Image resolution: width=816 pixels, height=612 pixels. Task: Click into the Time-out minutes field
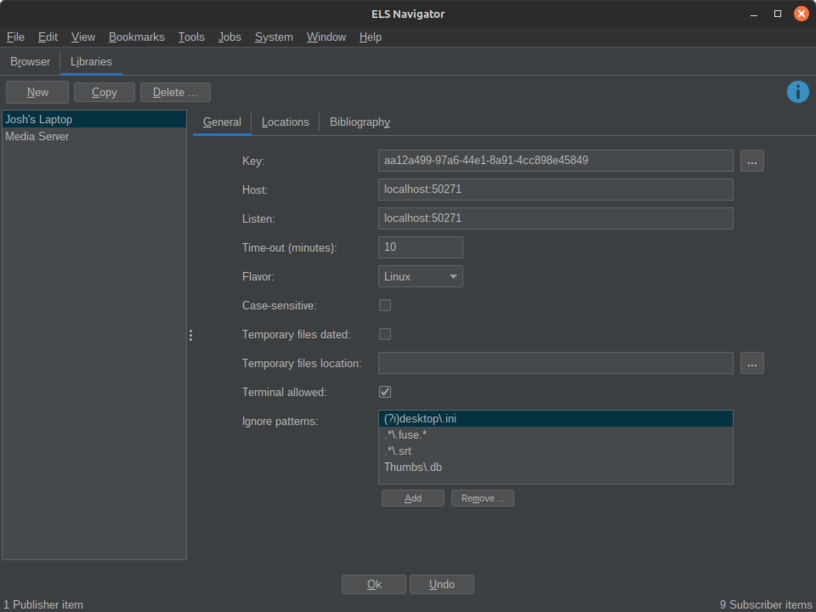pos(420,247)
